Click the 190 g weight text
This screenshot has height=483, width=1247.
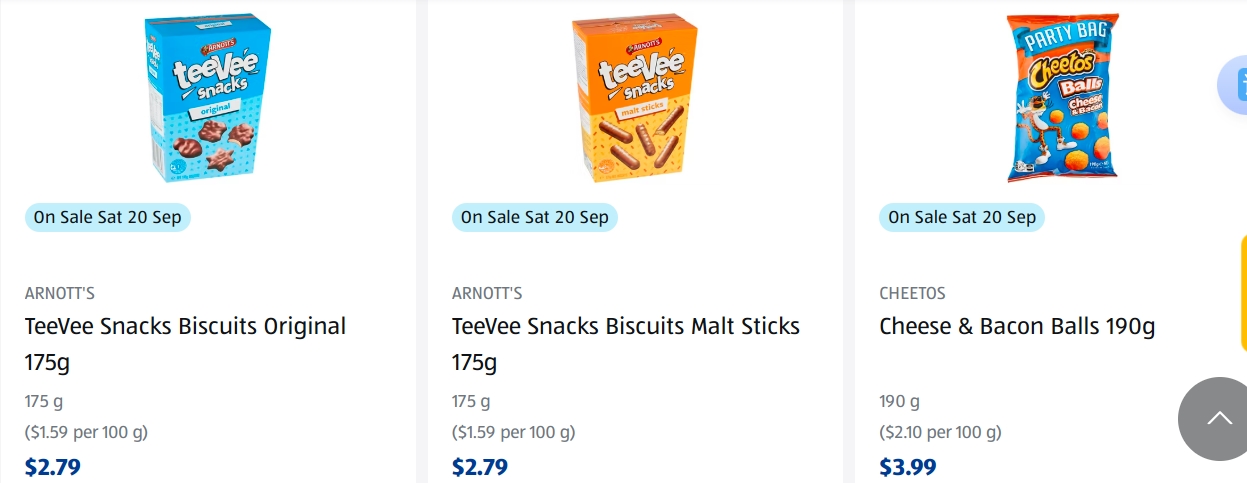pos(899,402)
